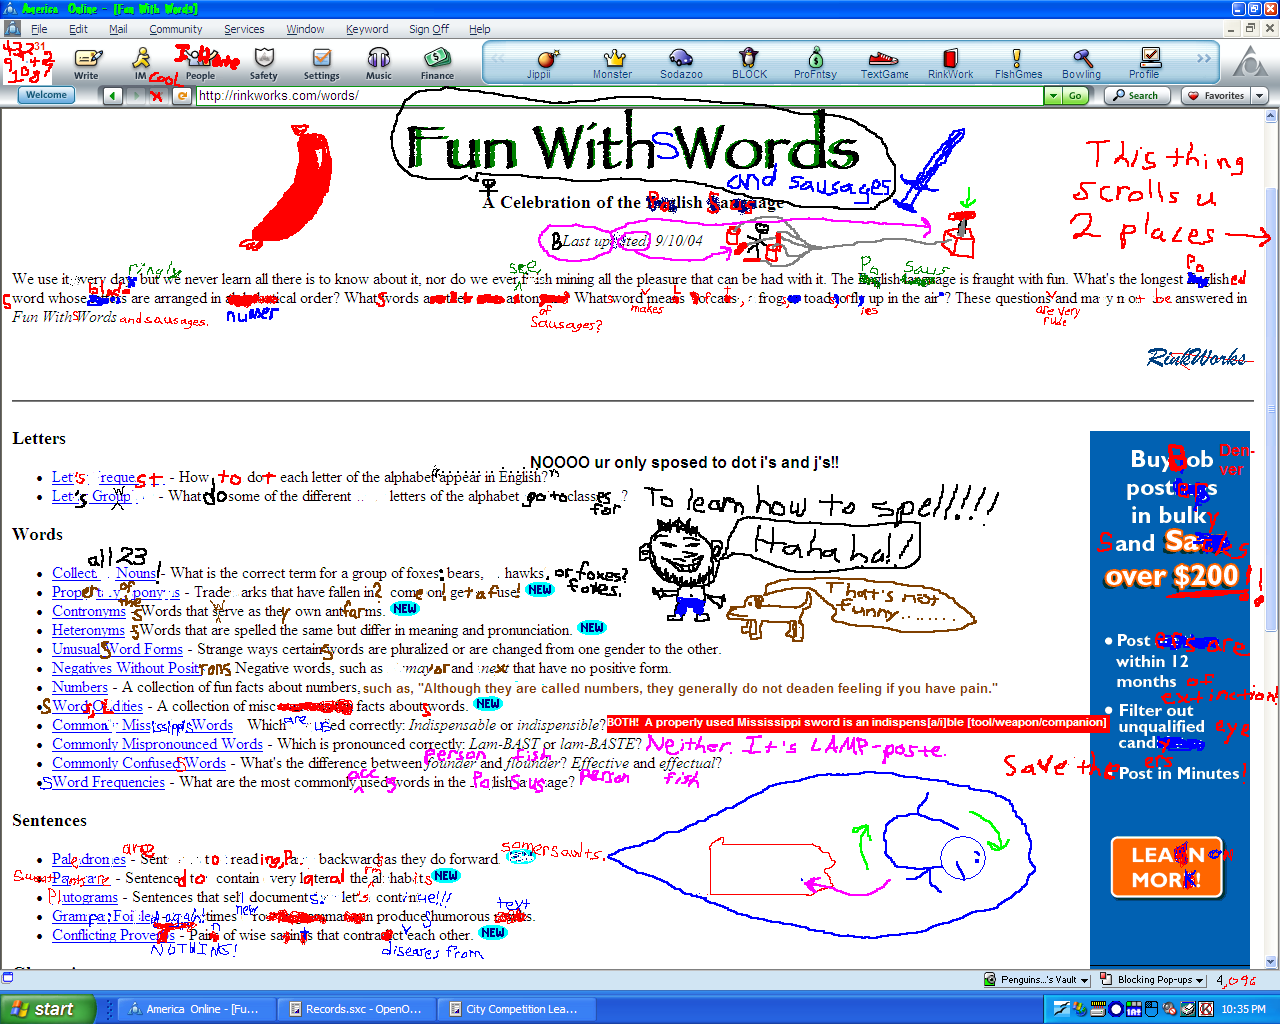
Task: Expand the Favorites dropdown arrow
Action: point(1260,96)
